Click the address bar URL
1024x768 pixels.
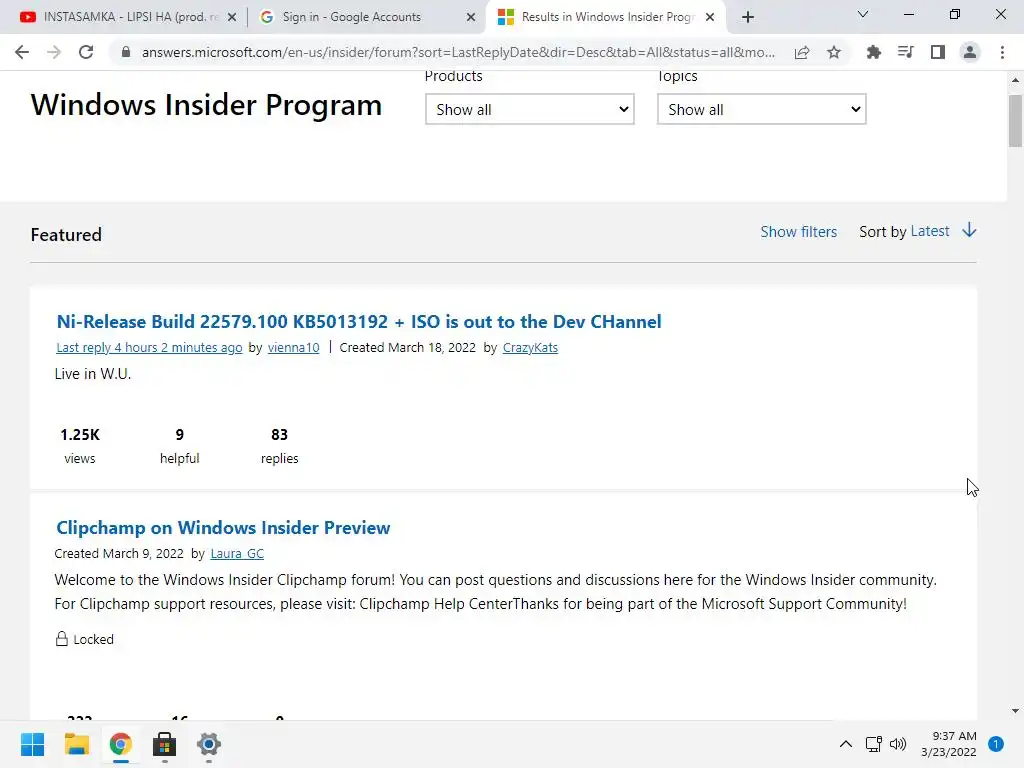pyautogui.click(x=458, y=52)
